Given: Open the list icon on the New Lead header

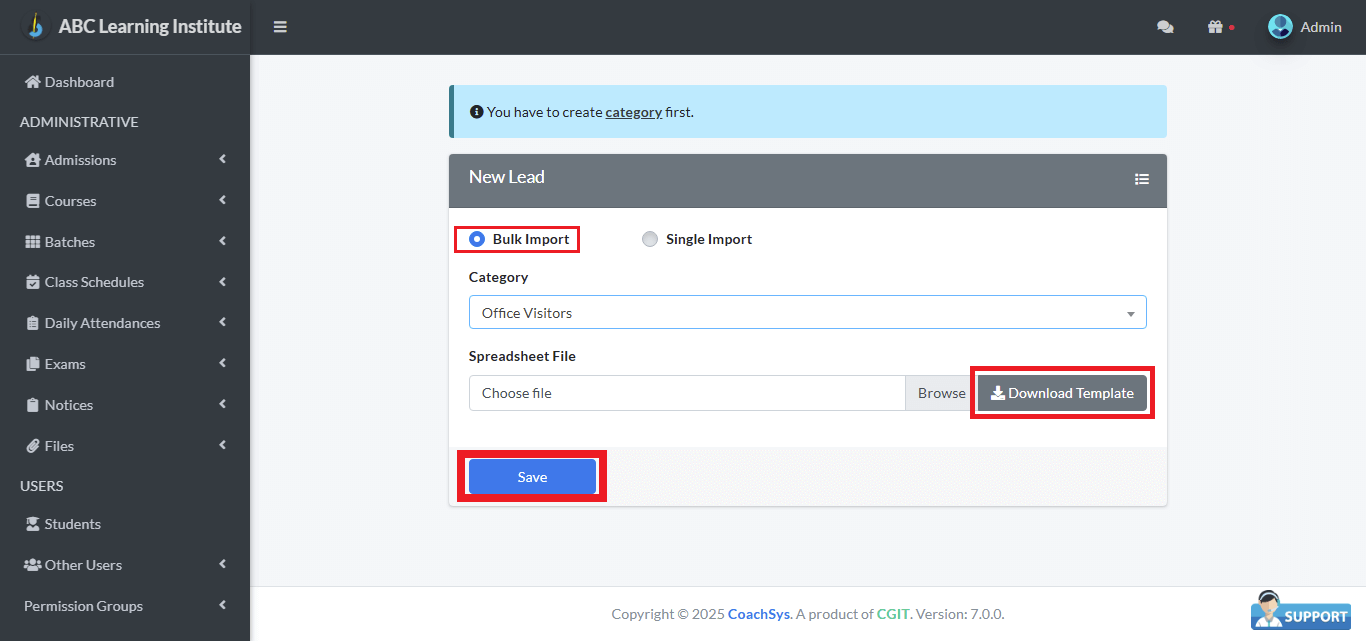Looking at the screenshot, I should click(x=1142, y=179).
